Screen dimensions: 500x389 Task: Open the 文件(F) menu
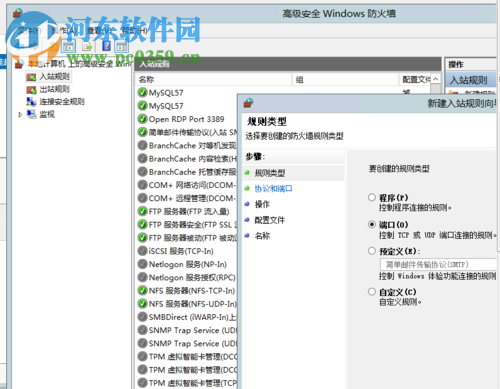(x=29, y=31)
